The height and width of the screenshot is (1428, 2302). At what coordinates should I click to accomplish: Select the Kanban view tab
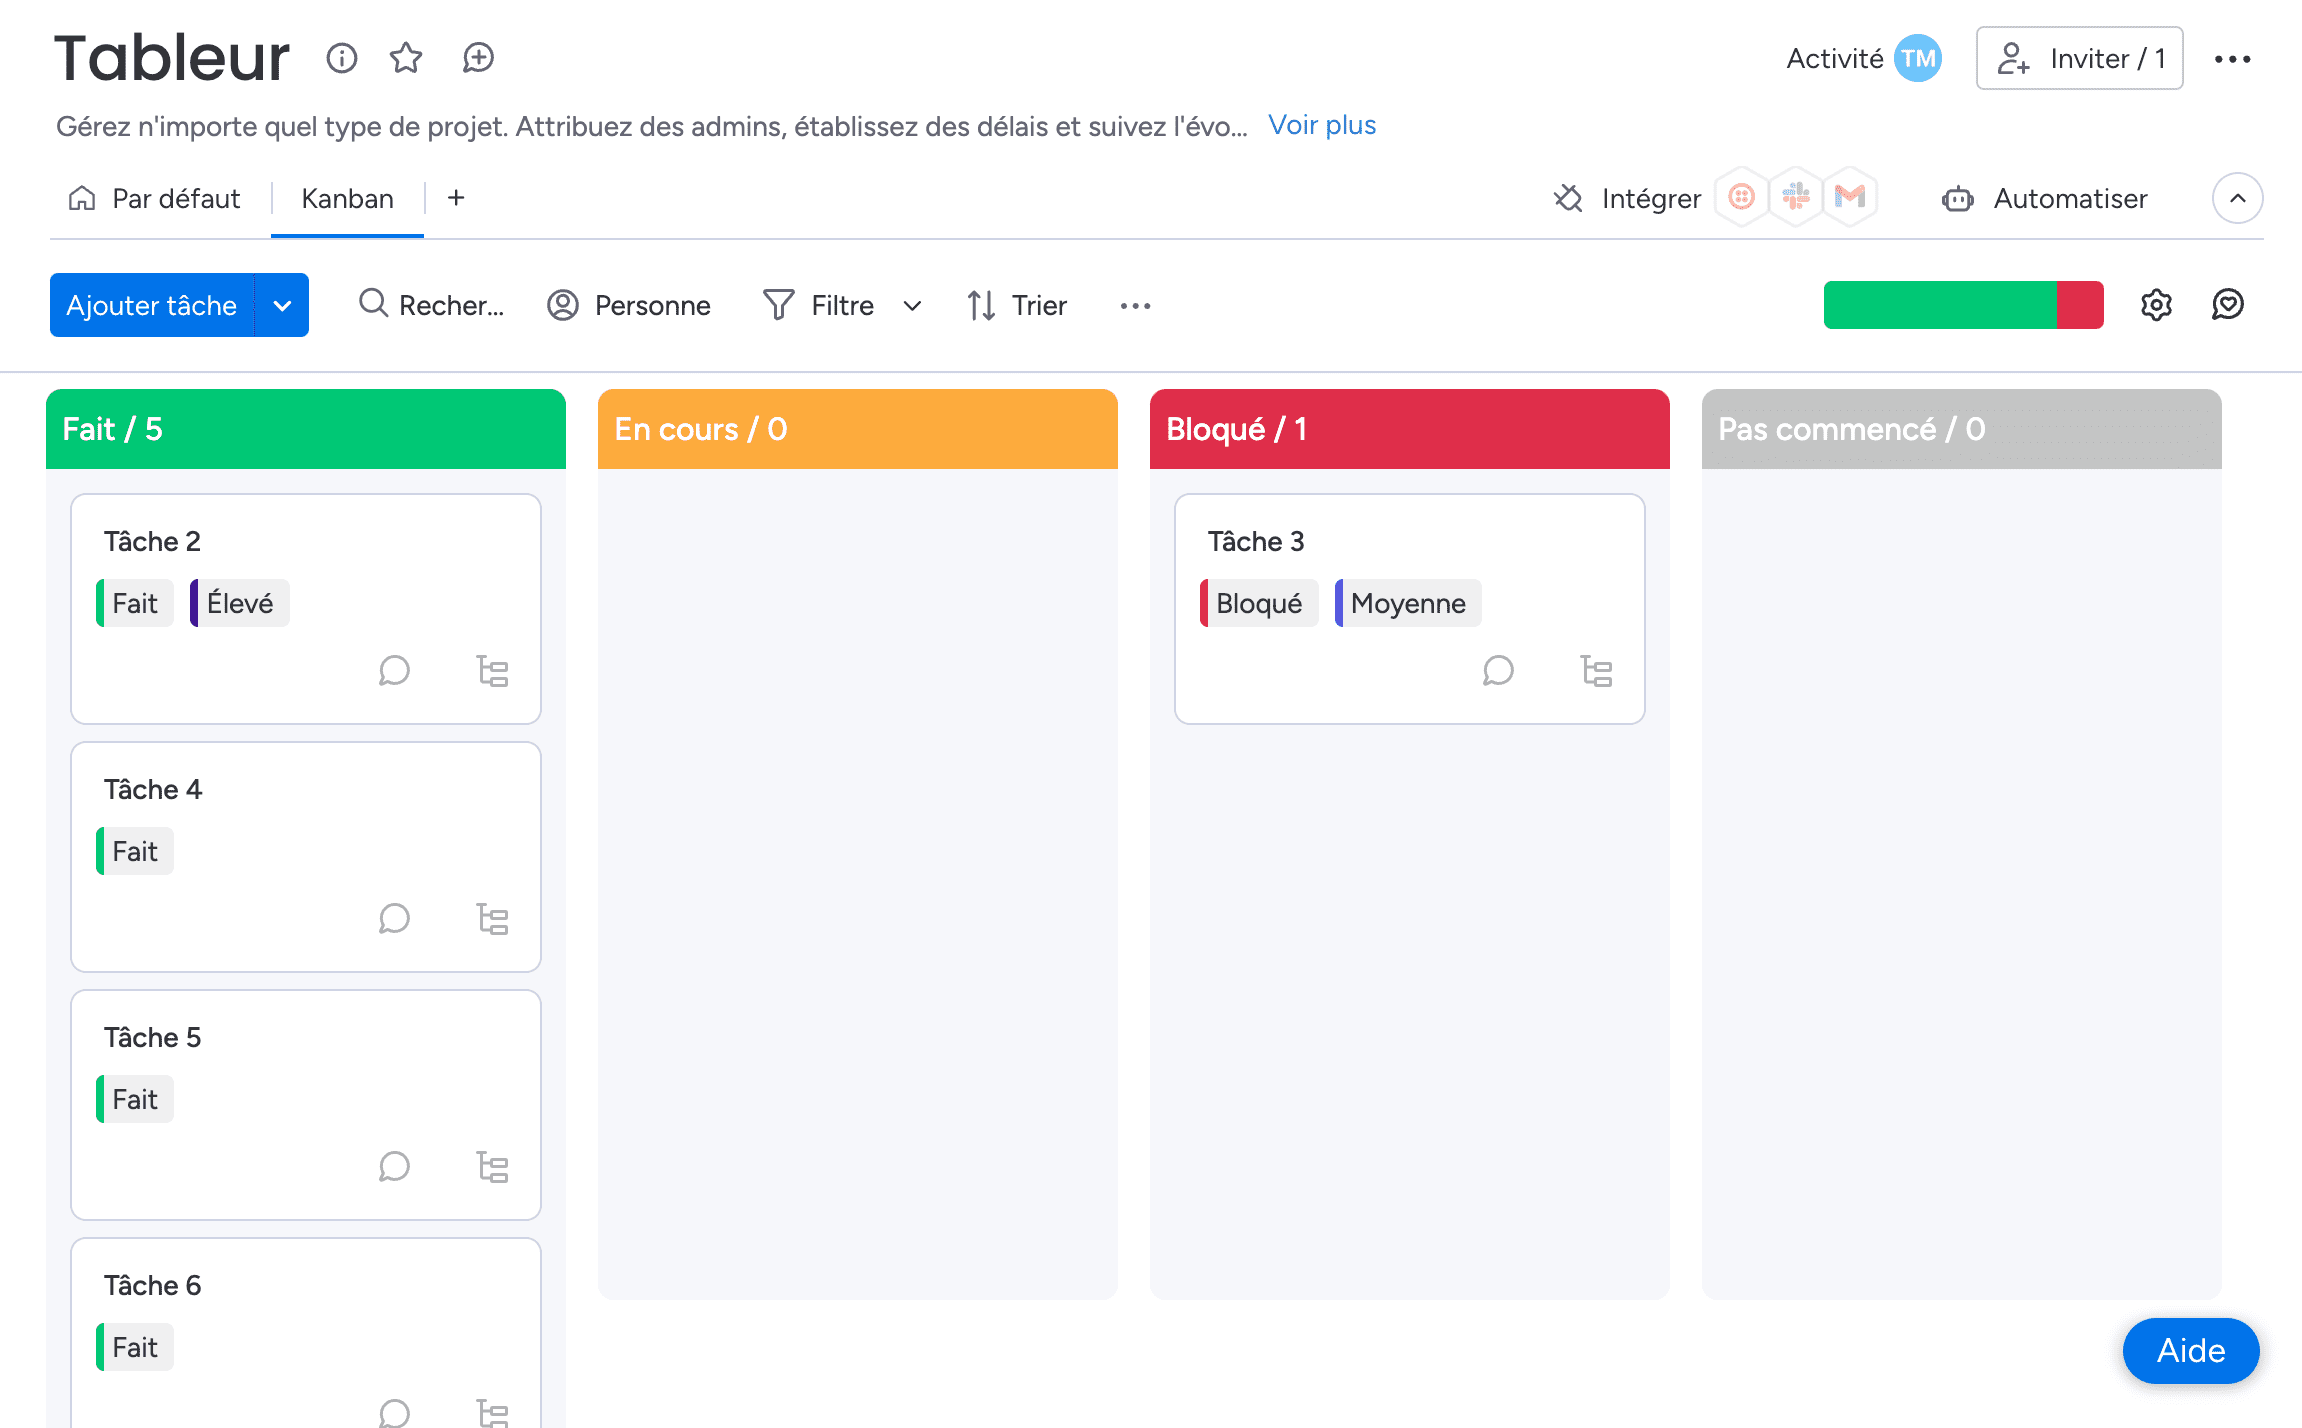(347, 198)
